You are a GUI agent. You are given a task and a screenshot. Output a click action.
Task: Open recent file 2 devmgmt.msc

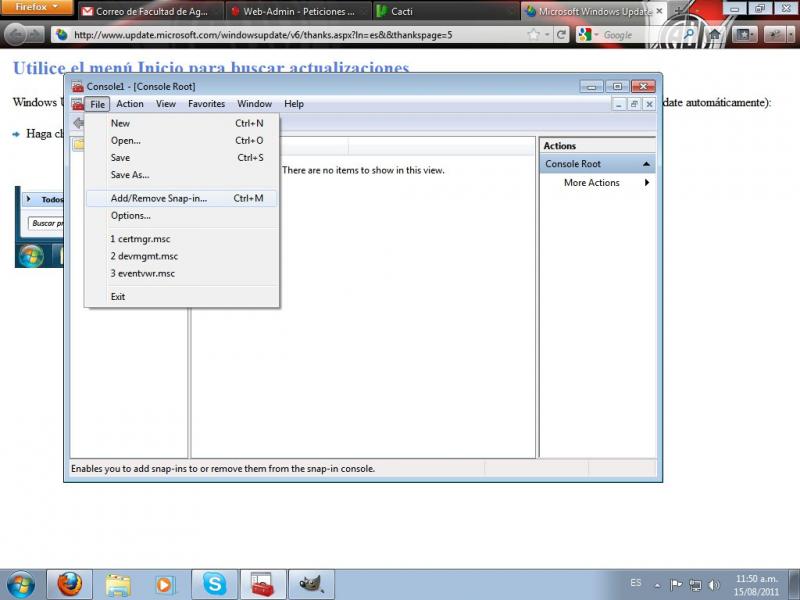[182, 256]
